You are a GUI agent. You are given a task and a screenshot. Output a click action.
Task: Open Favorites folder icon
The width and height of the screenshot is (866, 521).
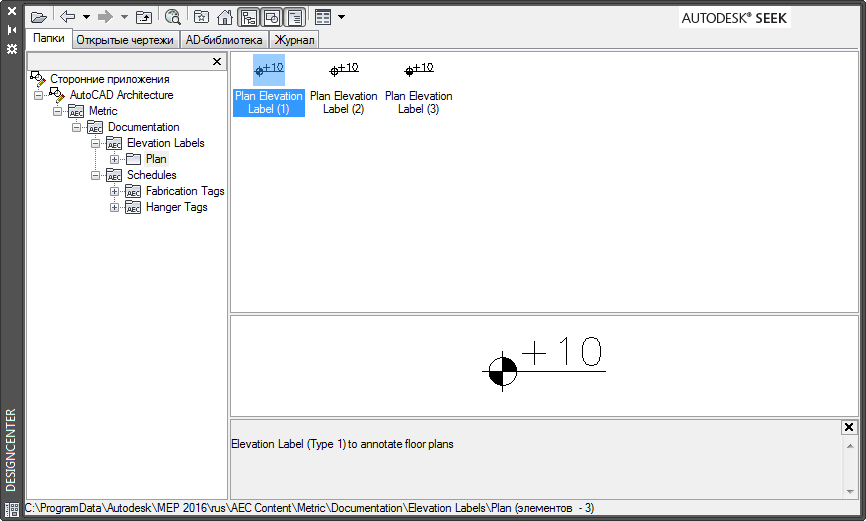click(202, 18)
